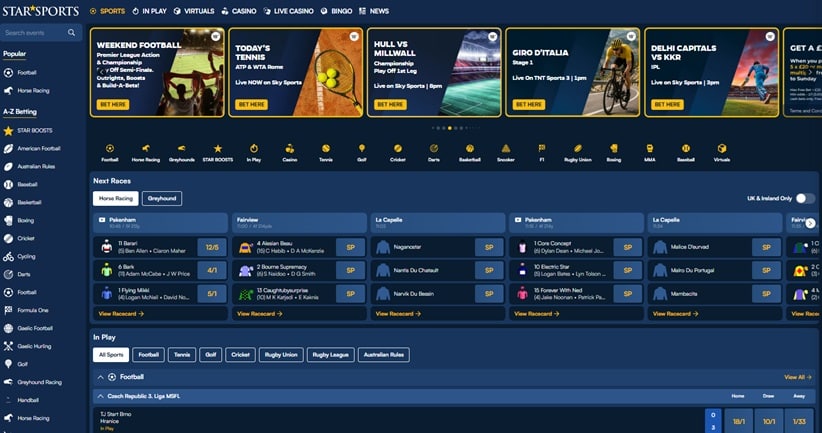822x433 pixels.
Task: Open Greyhounds from the sports icon row
Action: point(181,153)
